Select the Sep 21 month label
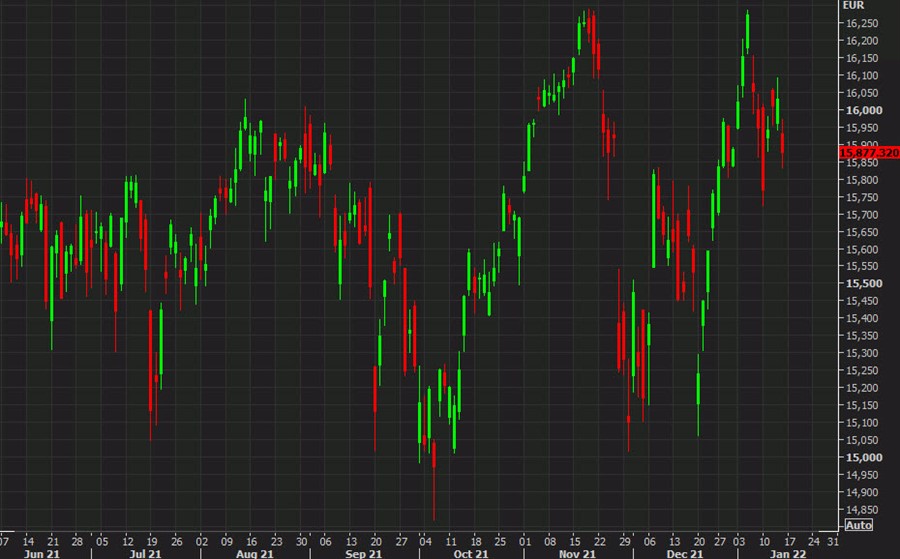 coord(364,554)
